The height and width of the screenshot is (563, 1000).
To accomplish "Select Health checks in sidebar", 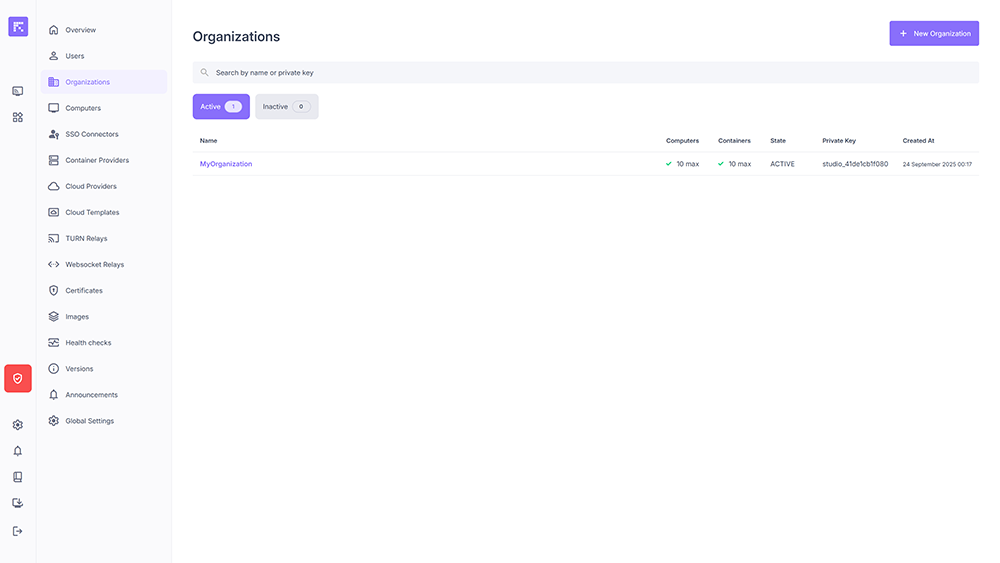I will pos(88,343).
